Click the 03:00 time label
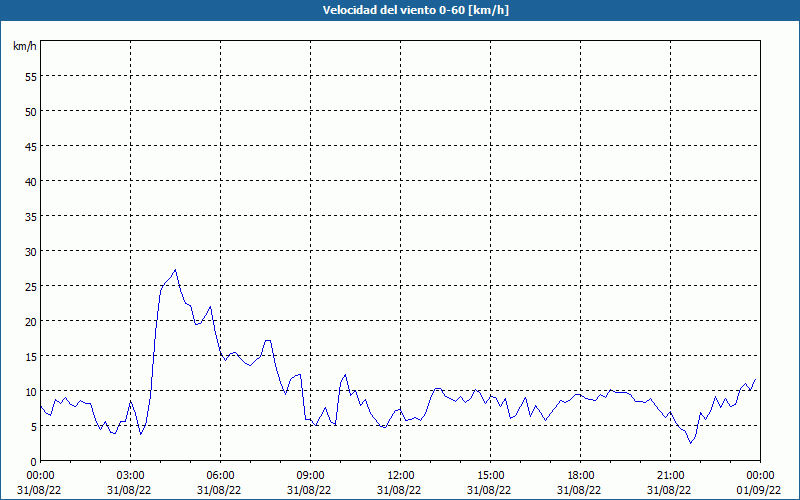The image size is (800, 500). click(x=130, y=476)
